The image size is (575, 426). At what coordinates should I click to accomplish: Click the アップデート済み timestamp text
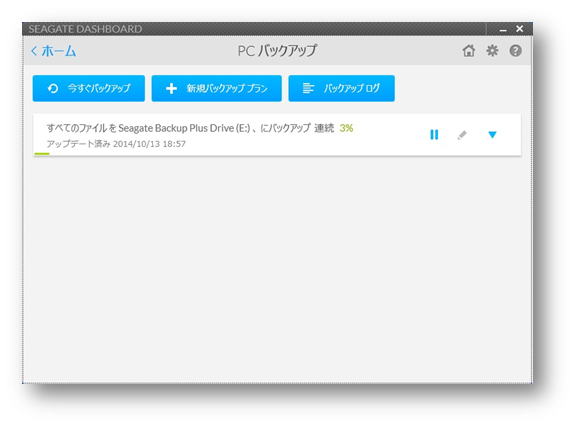coord(116,144)
